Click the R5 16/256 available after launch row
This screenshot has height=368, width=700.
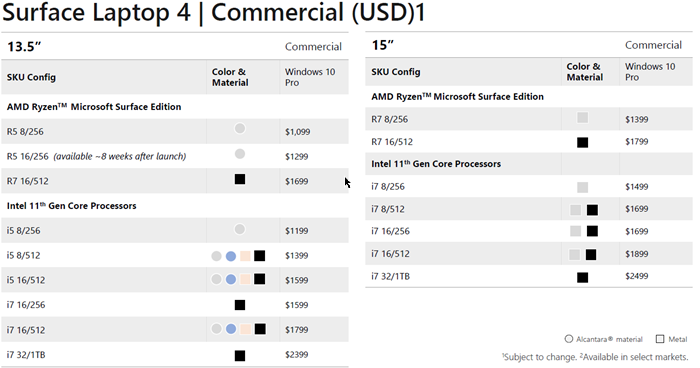pos(175,156)
